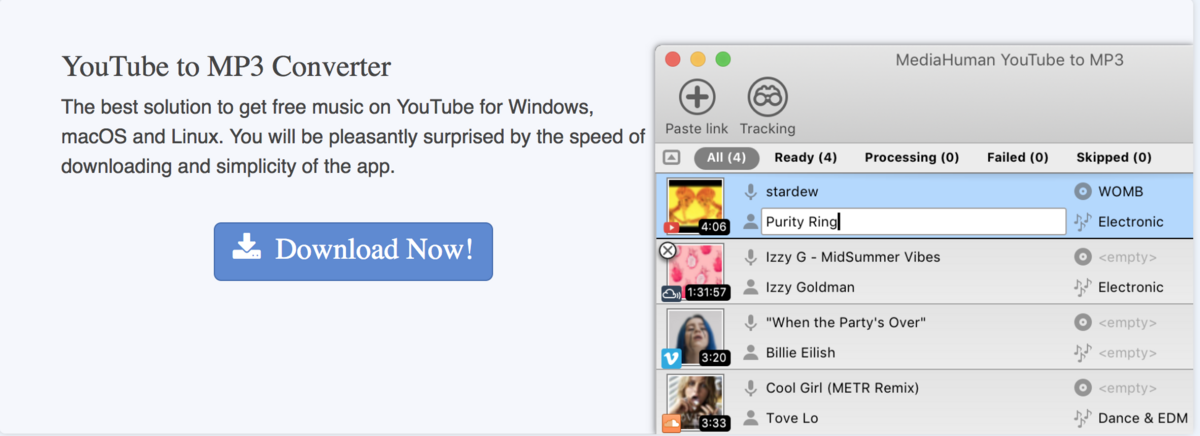Click the person icon beside Tove Lo
This screenshot has width=1200, height=436.
click(752, 418)
